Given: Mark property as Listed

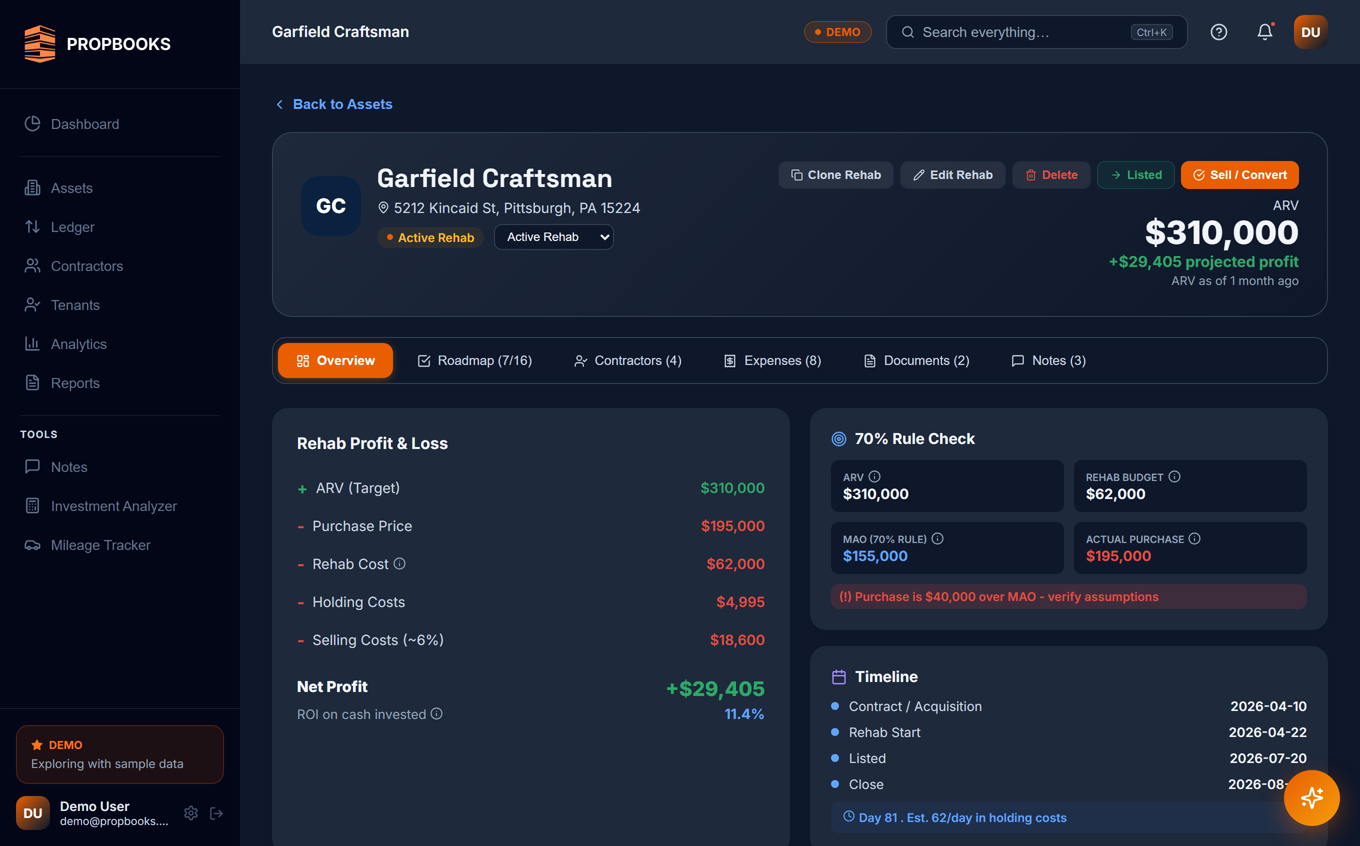Looking at the screenshot, I should pyautogui.click(x=1136, y=175).
